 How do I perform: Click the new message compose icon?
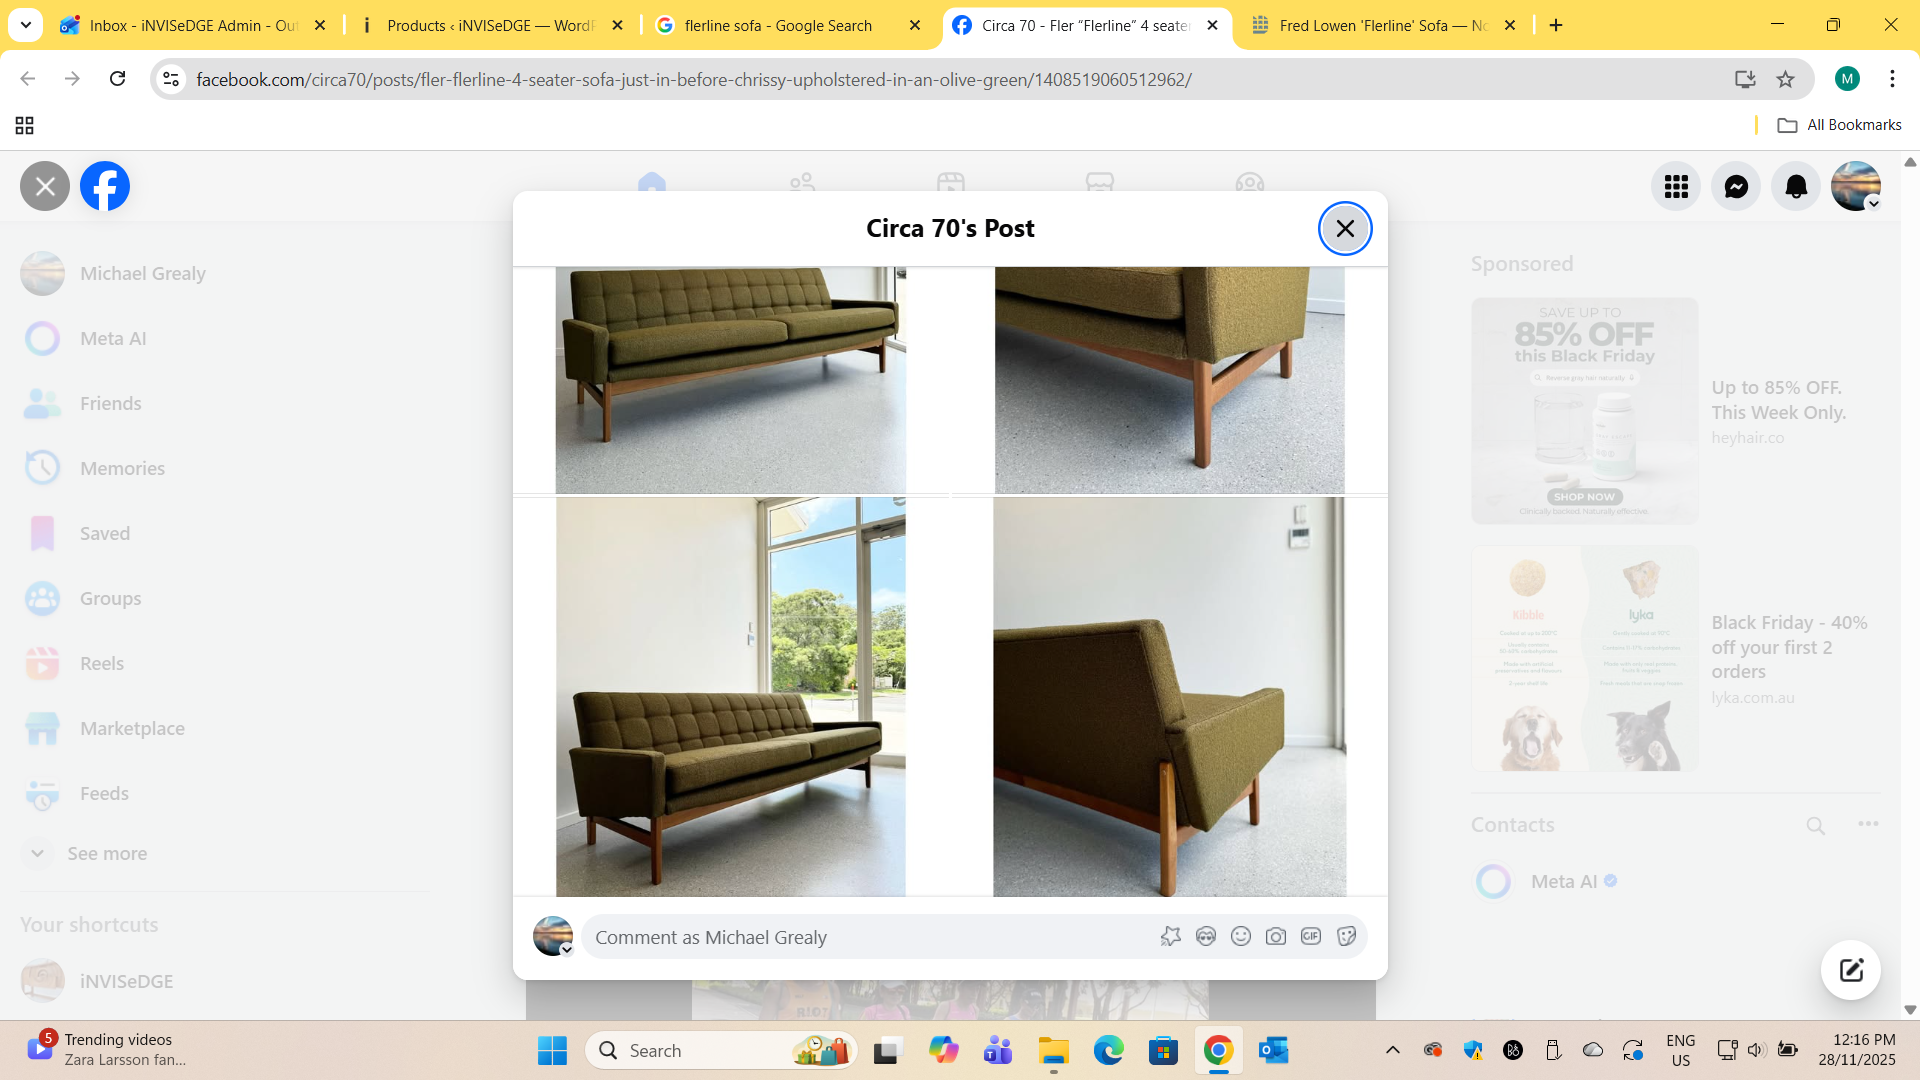click(1851, 969)
